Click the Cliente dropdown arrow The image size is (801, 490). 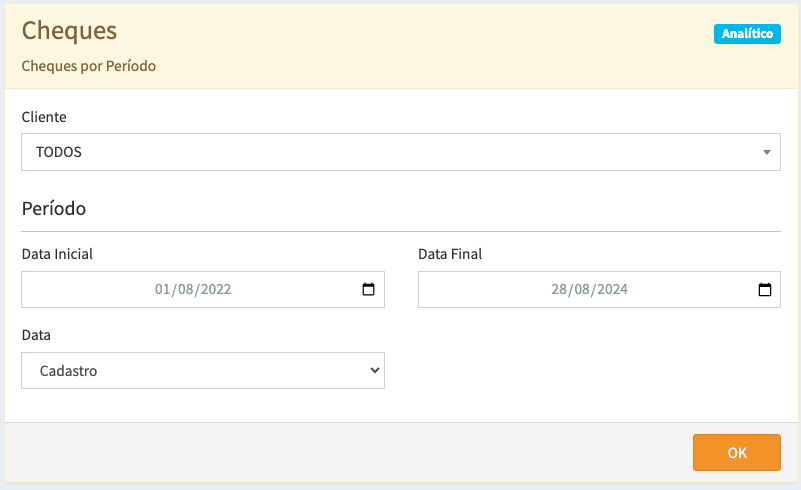pyautogui.click(x=766, y=152)
